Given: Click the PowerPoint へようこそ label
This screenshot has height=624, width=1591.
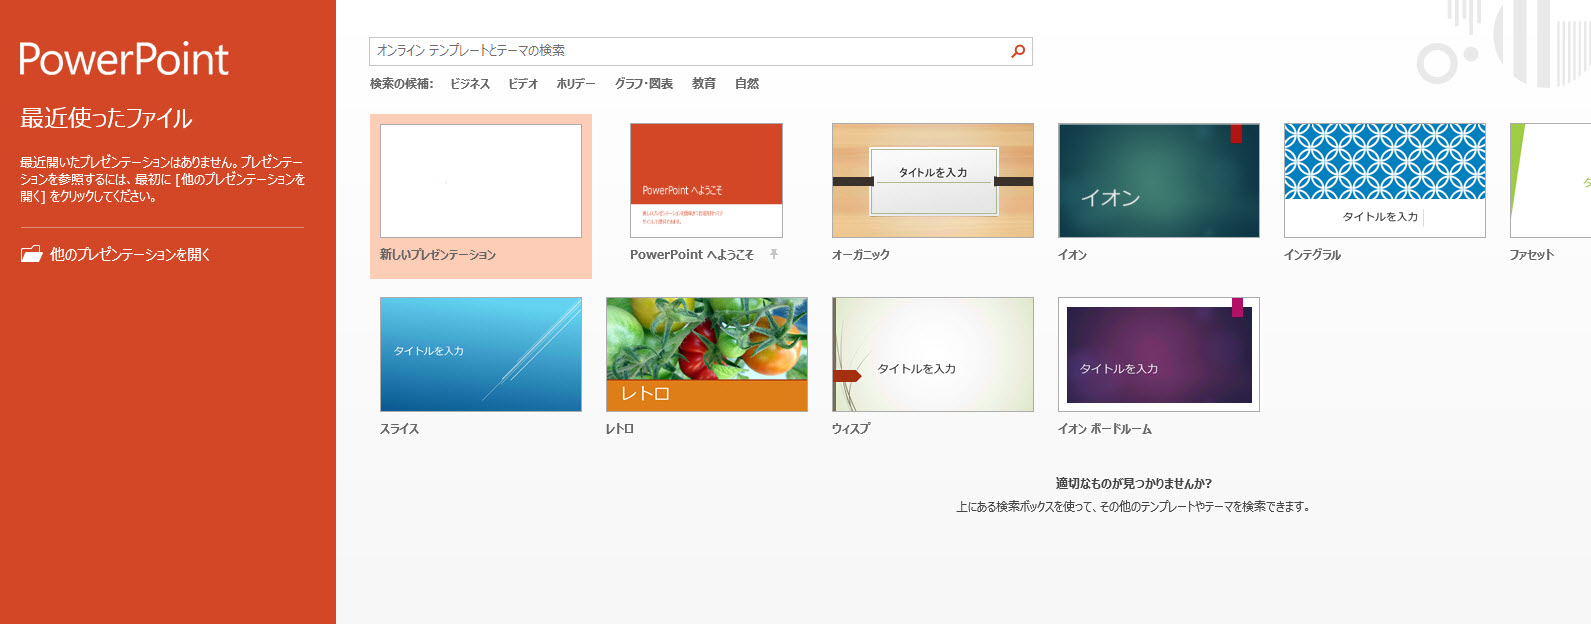Looking at the screenshot, I should [x=692, y=255].
